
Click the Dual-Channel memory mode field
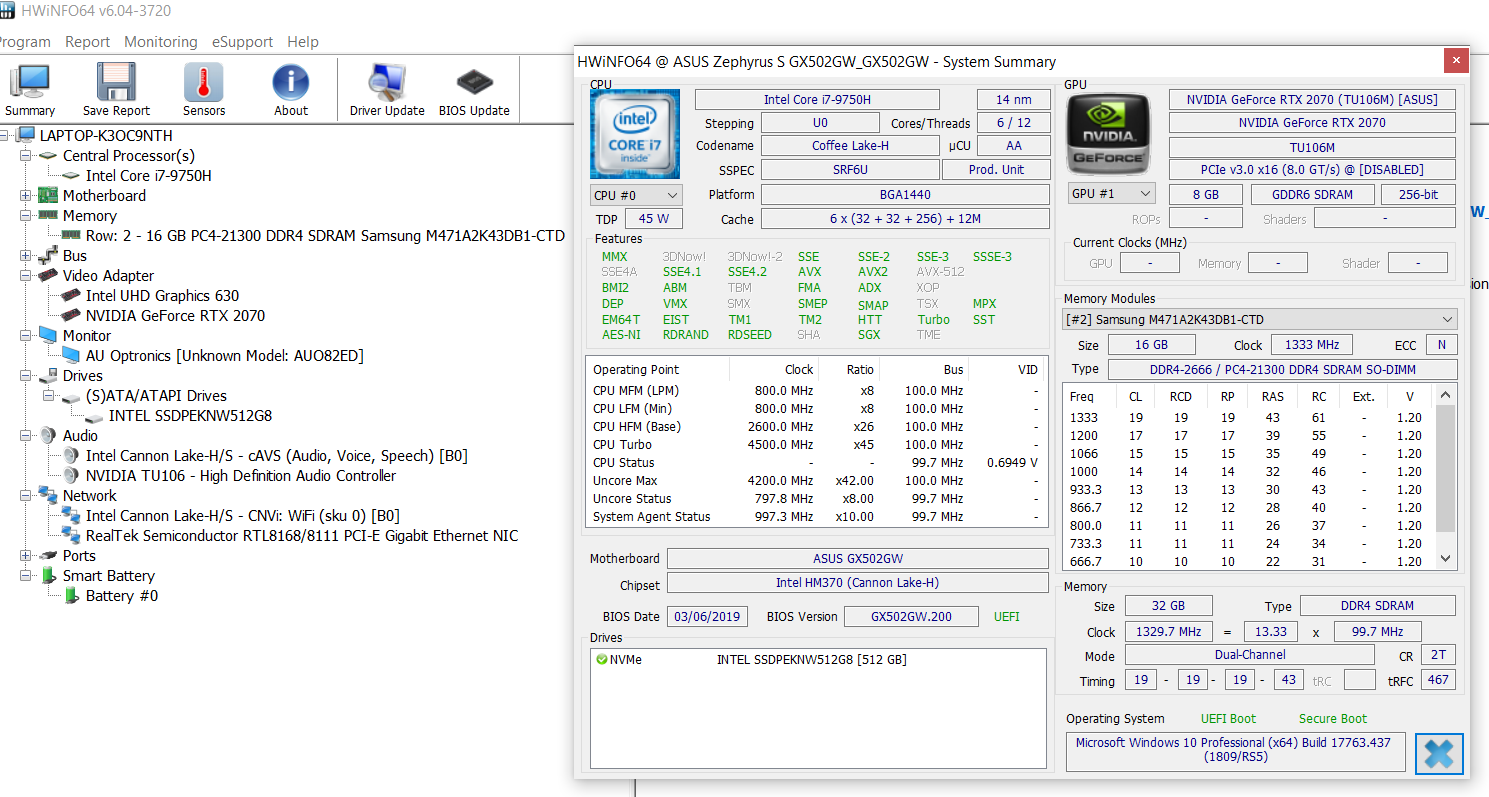[1250, 655]
